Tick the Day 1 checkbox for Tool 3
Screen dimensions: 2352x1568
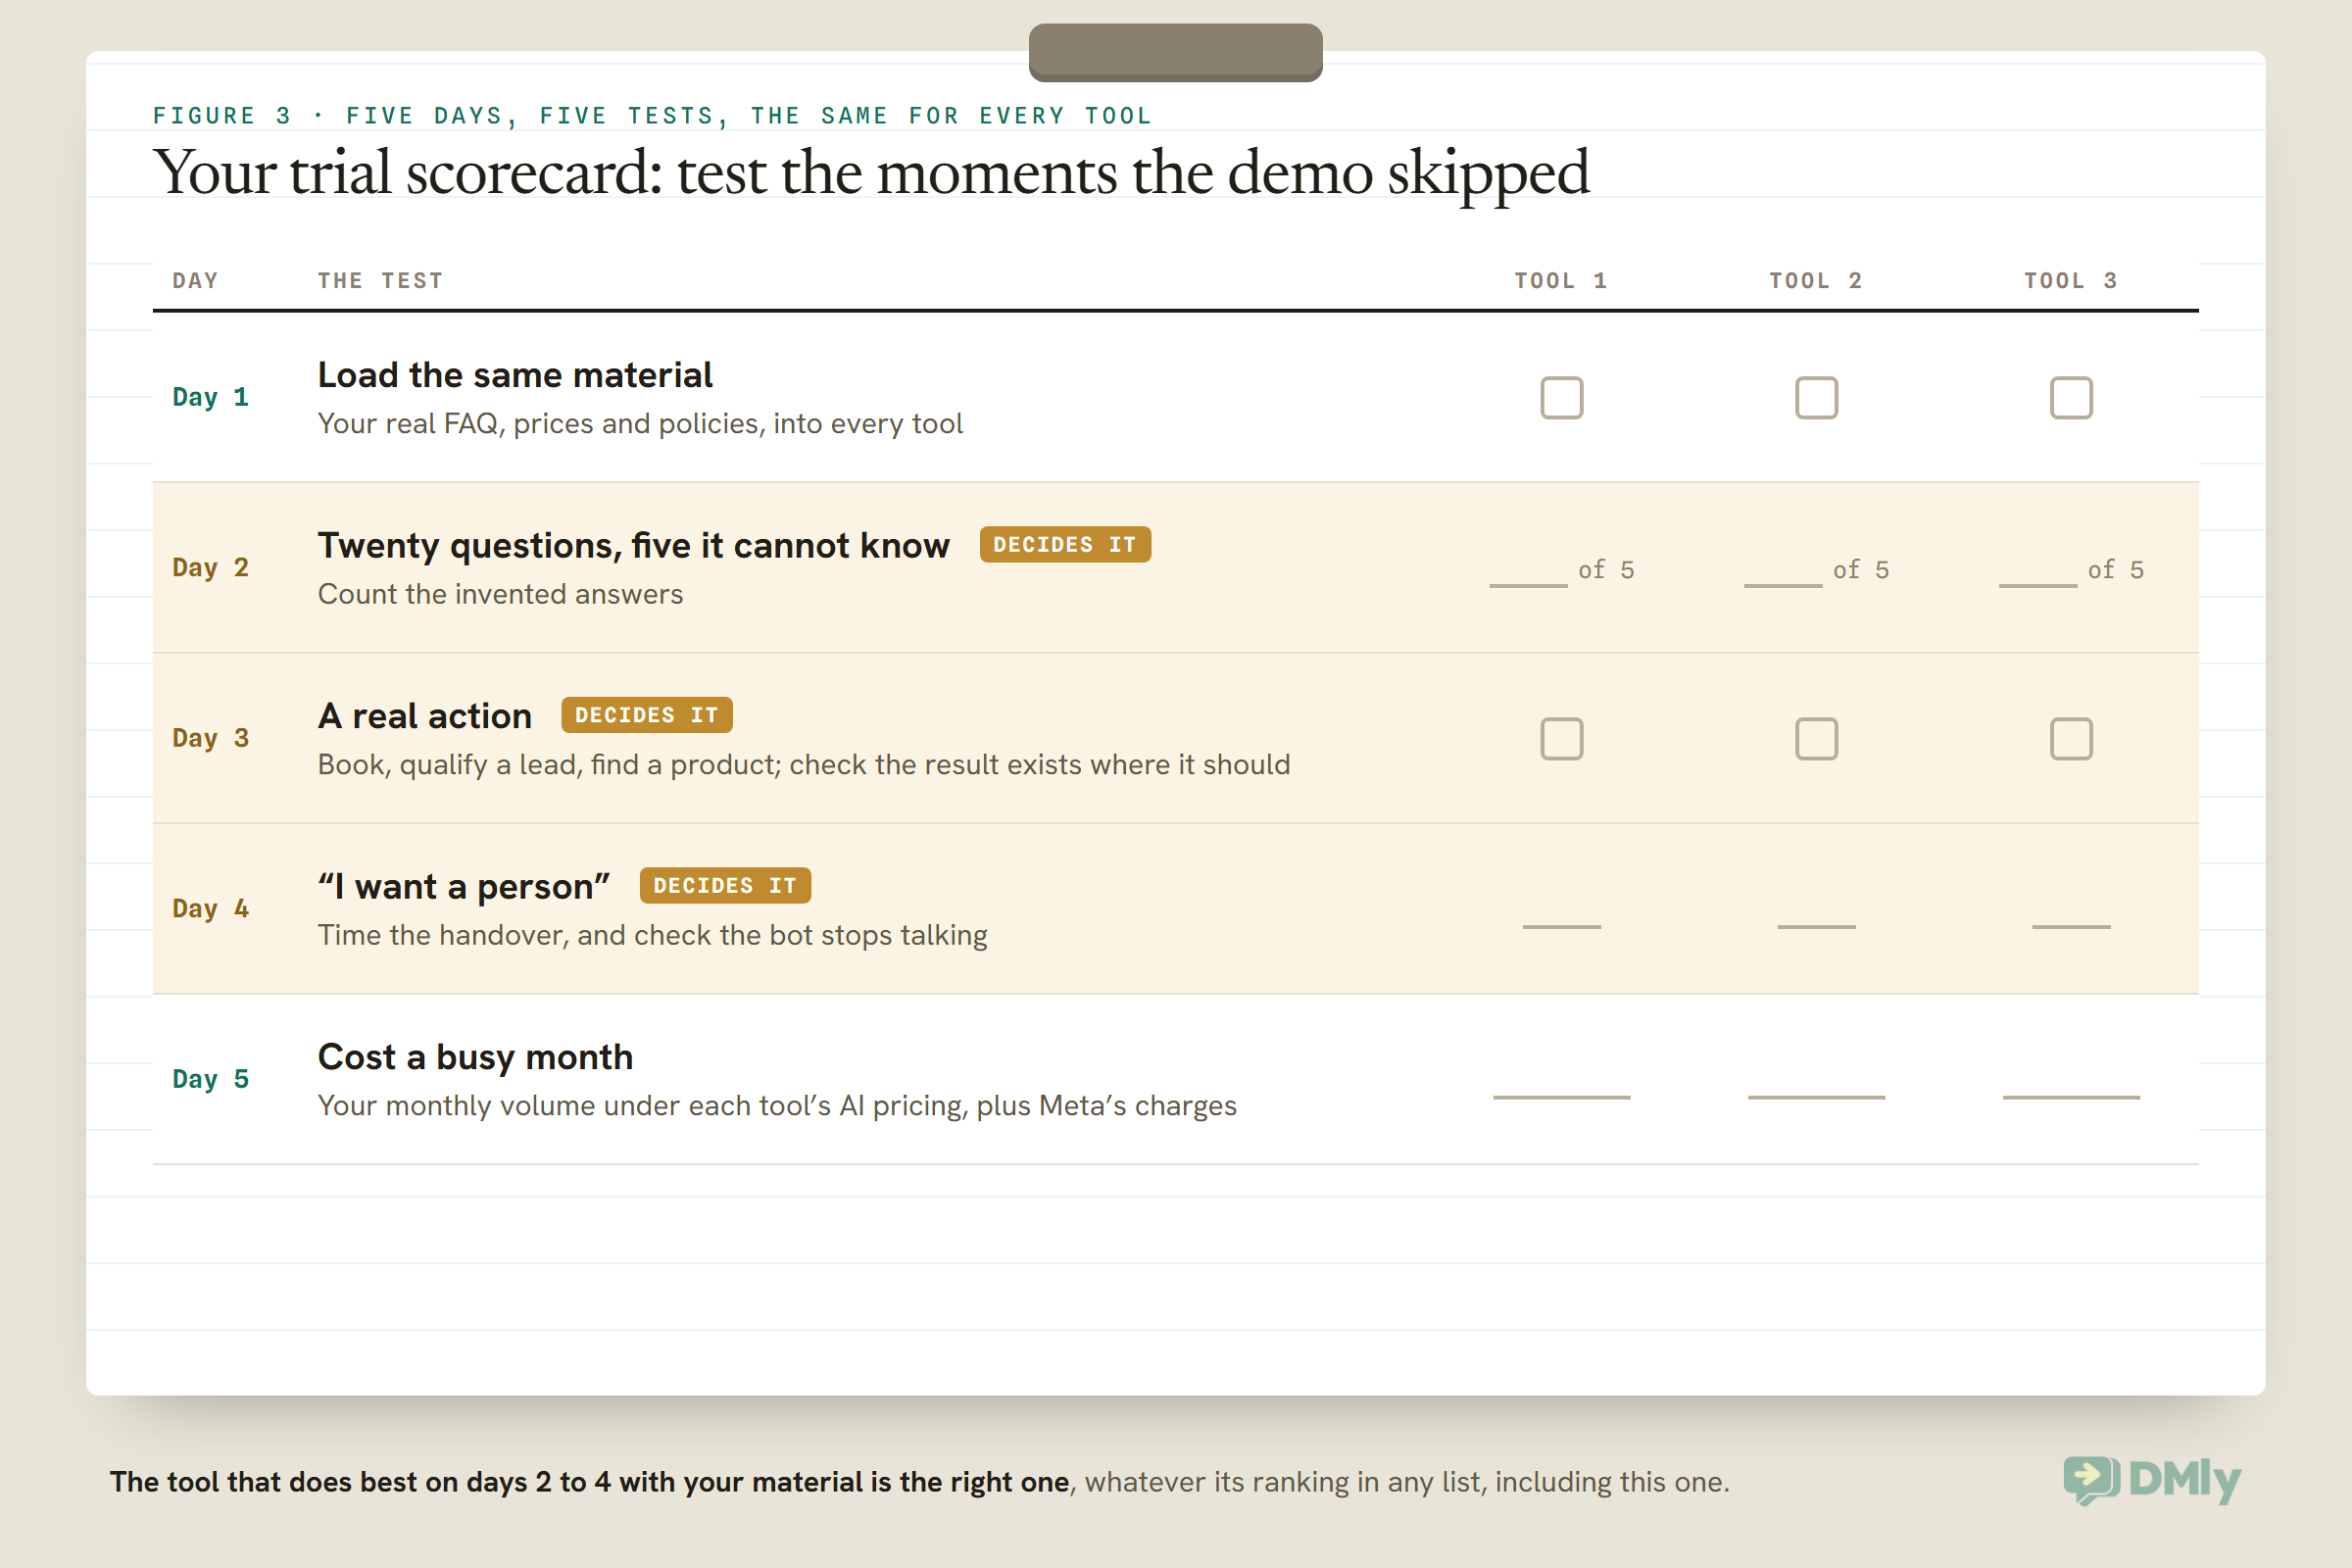(2071, 398)
